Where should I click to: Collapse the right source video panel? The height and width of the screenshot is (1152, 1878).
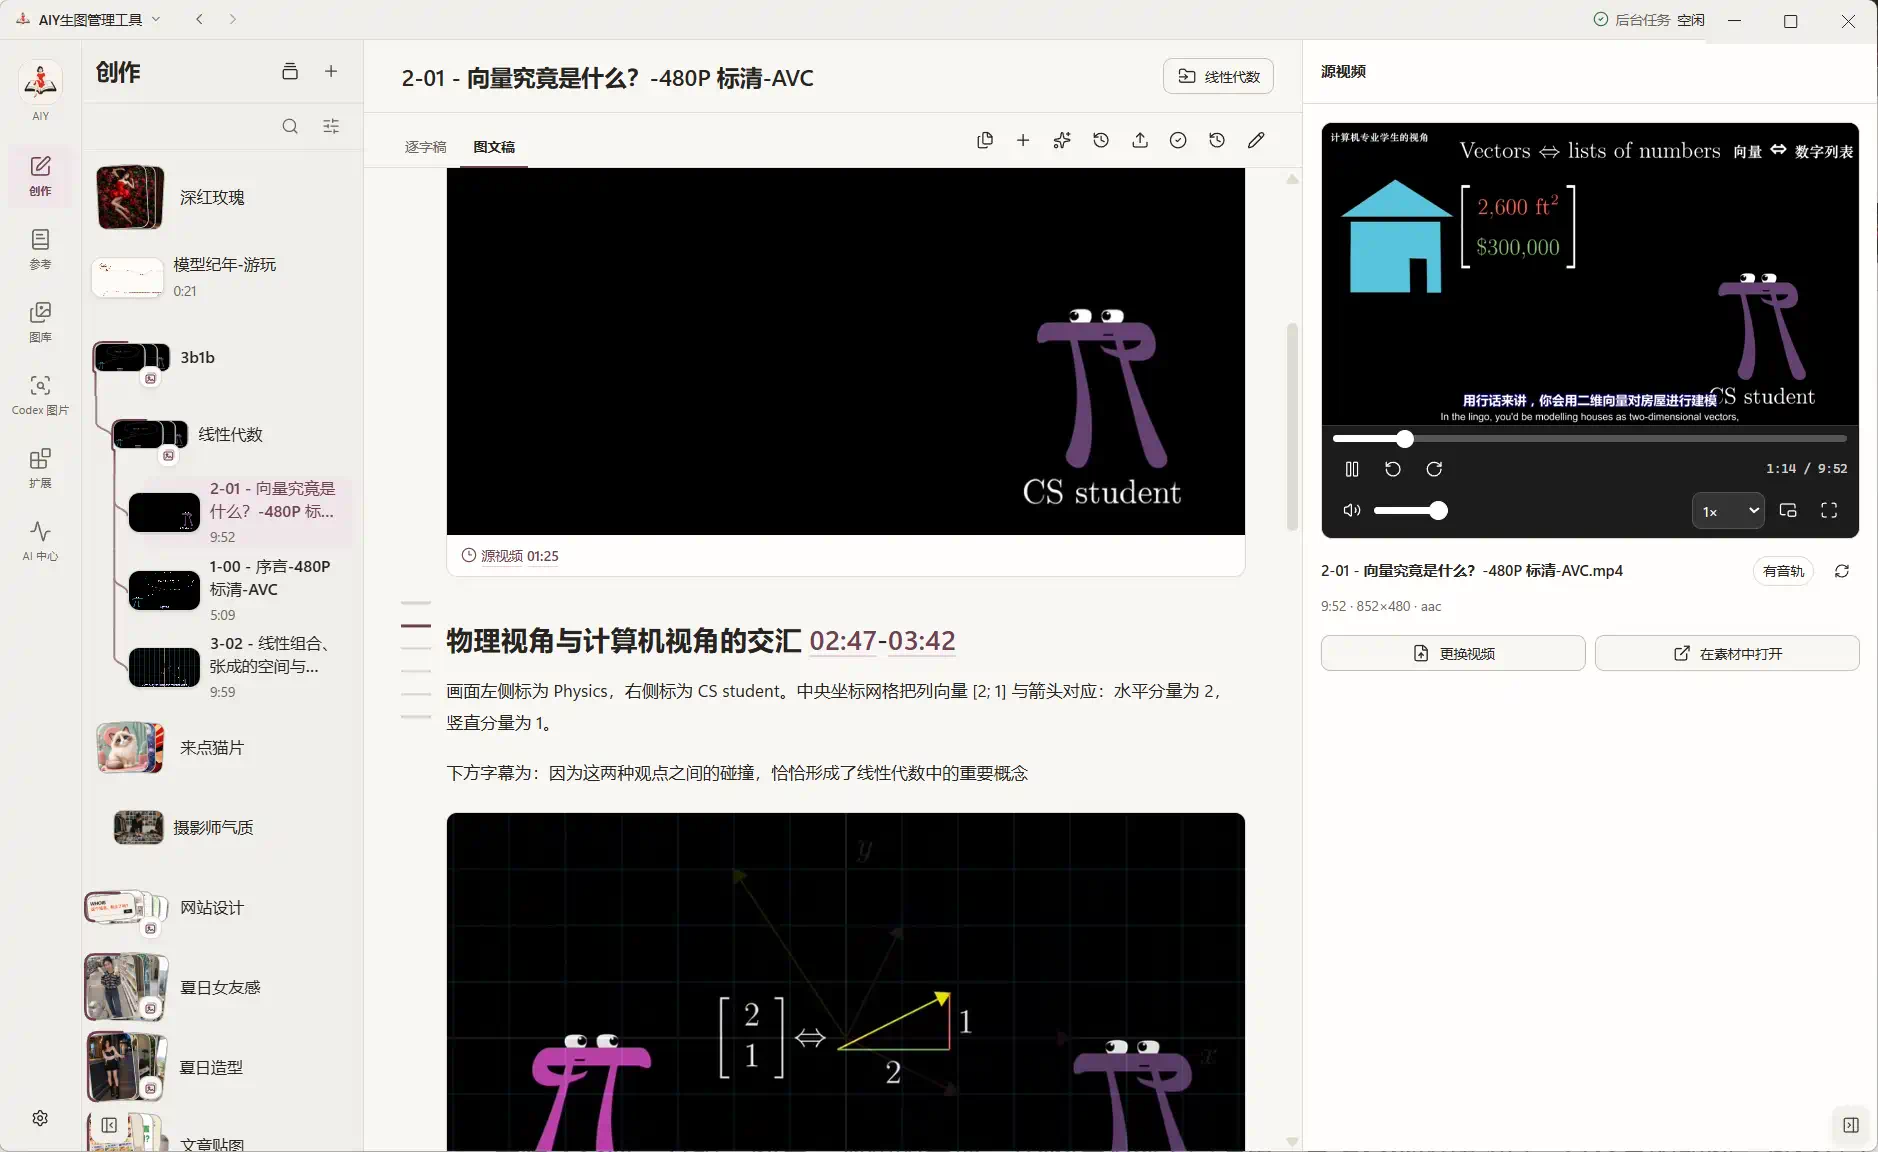(x=1851, y=1125)
